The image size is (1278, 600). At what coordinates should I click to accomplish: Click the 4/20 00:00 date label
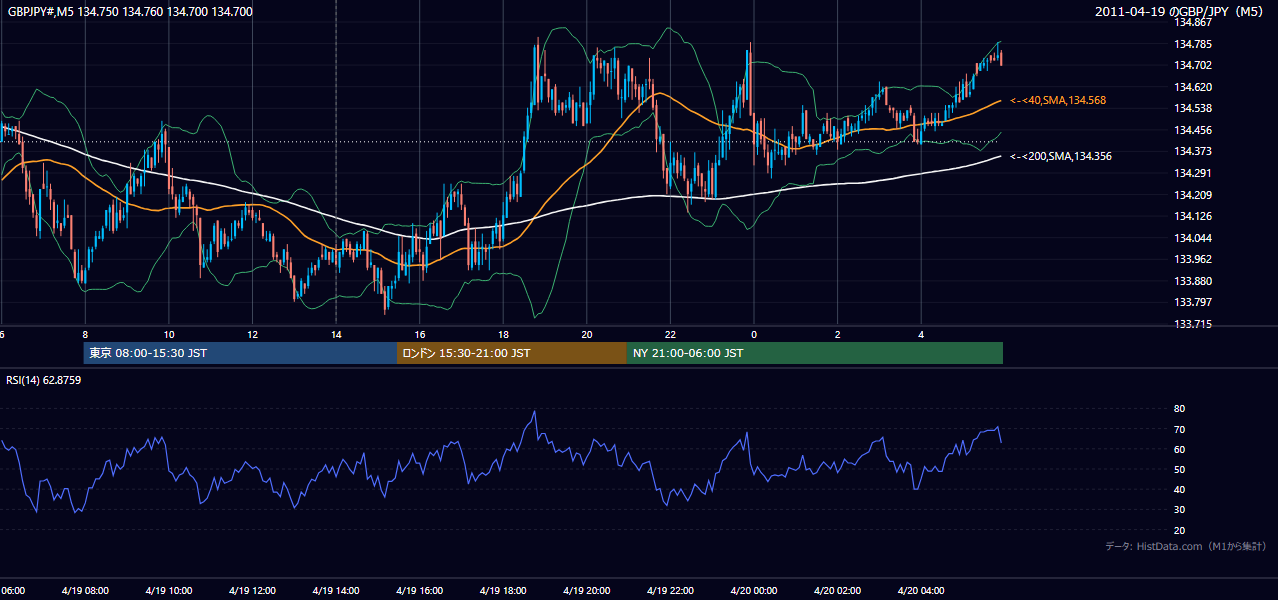[754, 591]
